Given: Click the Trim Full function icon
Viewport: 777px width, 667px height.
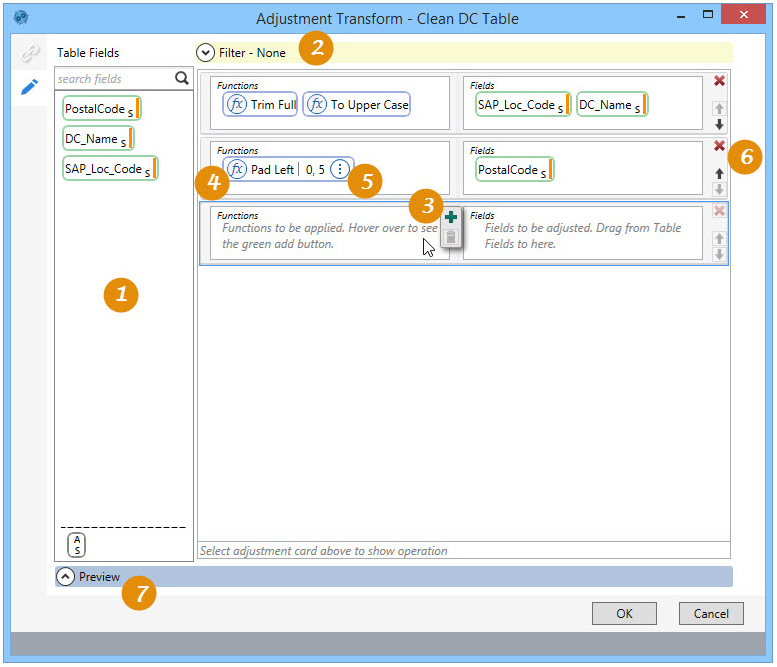Looking at the screenshot, I should pyautogui.click(x=237, y=104).
